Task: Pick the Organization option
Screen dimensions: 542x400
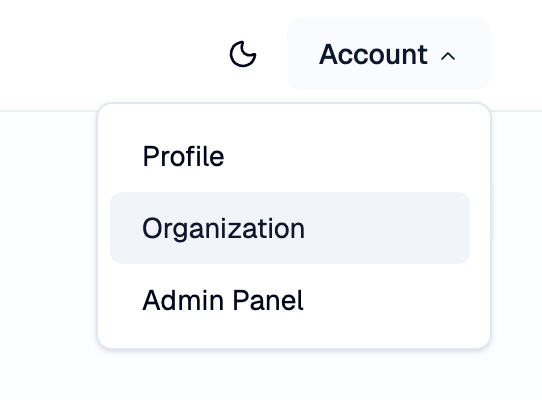Action: point(290,228)
